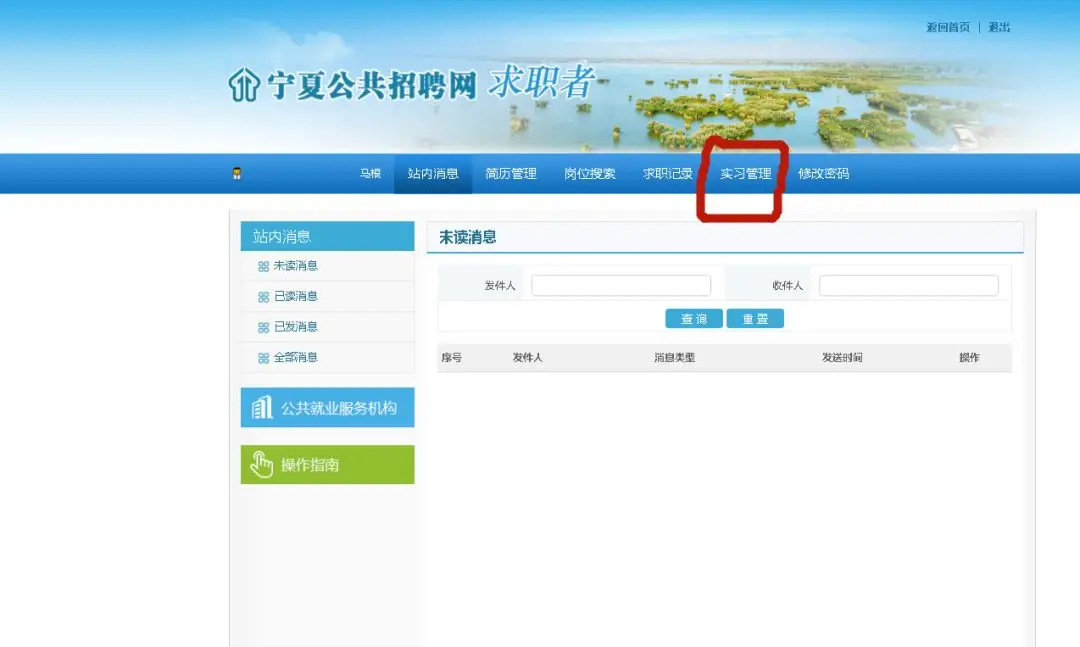Click the building icon on 公共就业服务机构
This screenshot has width=1080, height=647.
click(262, 408)
